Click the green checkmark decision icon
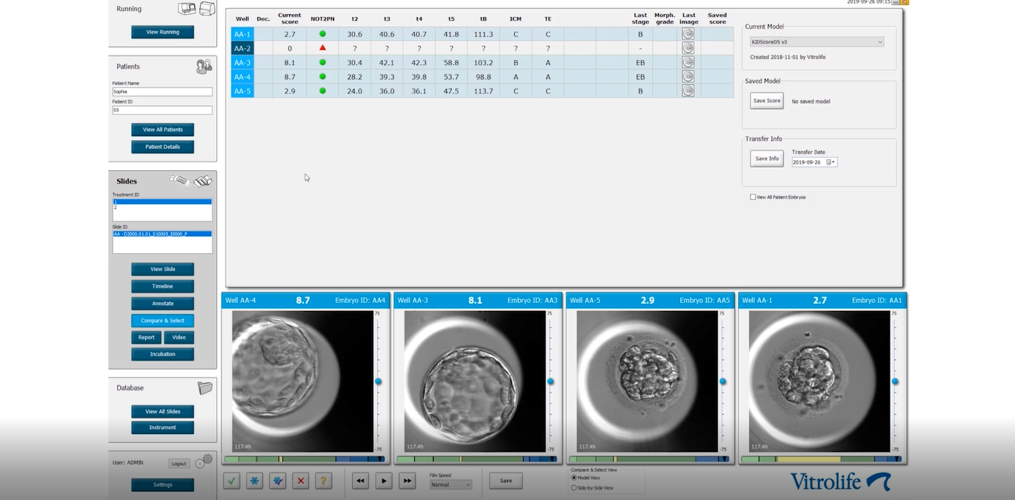The image size is (1015, 500). (x=232, y=481)
